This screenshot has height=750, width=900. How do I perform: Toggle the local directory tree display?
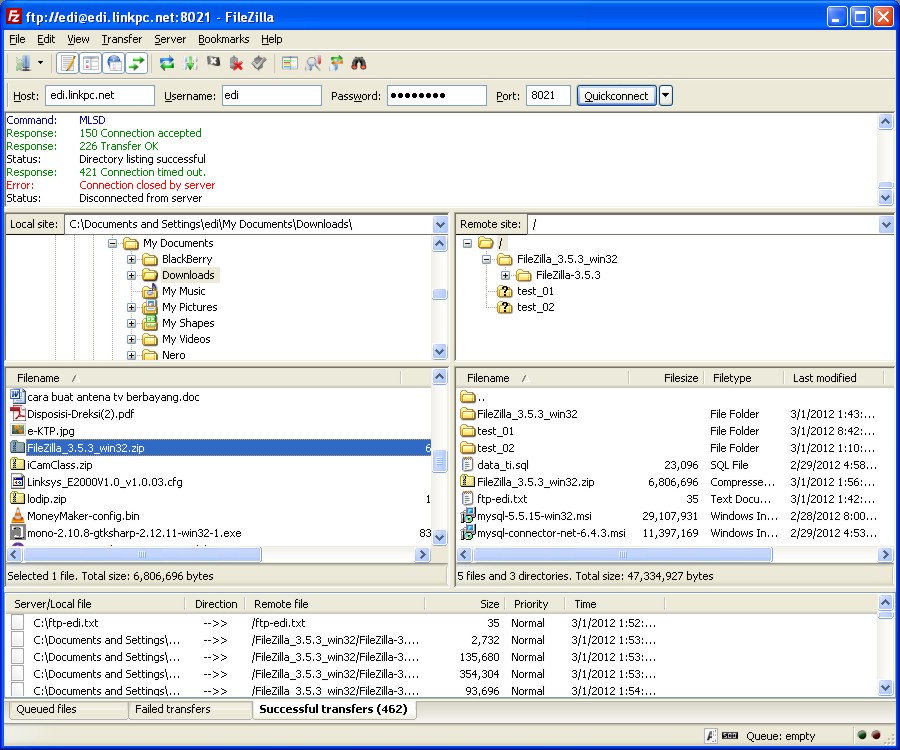coord(91,63)
